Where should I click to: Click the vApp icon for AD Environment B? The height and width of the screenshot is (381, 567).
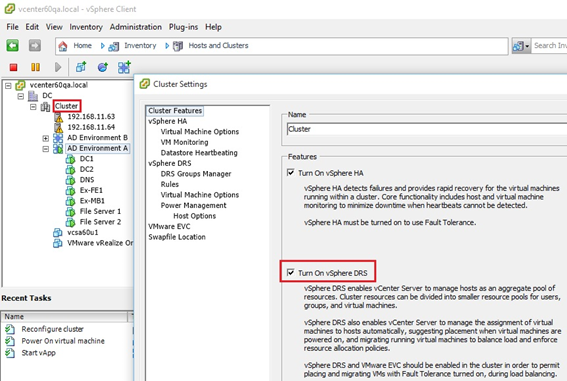[58, 138]
